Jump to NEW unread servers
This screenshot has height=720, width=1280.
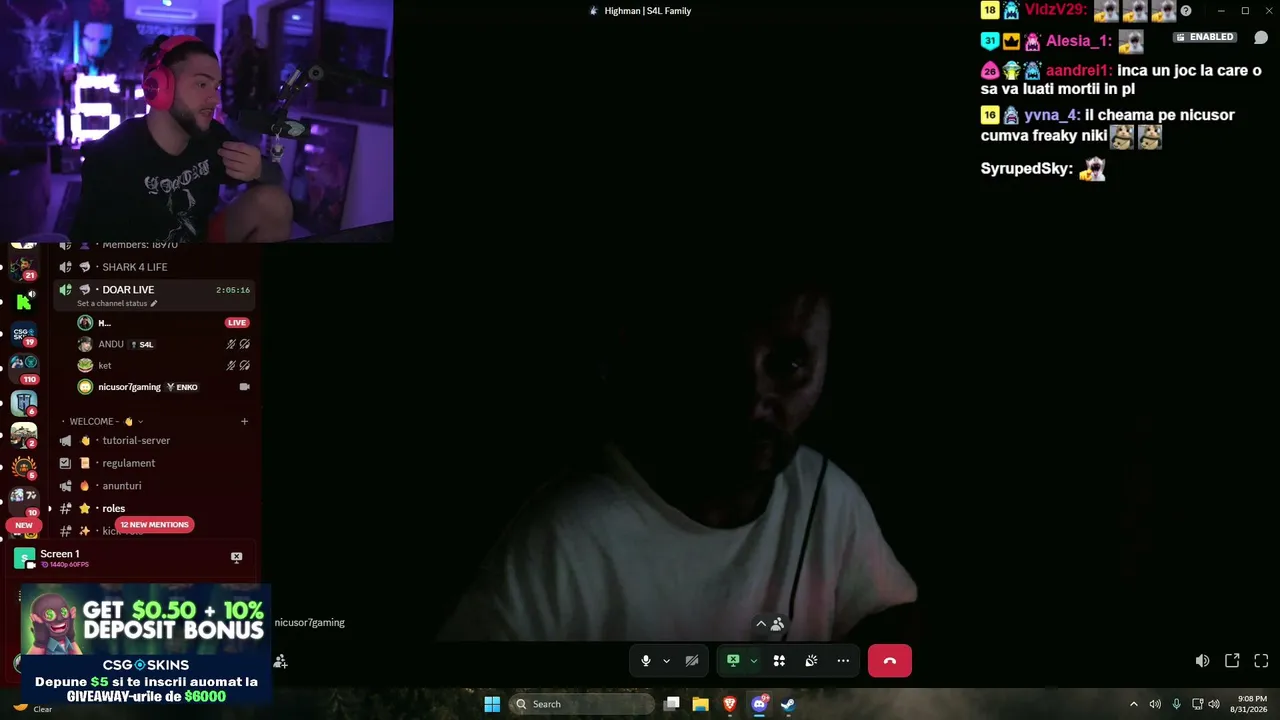[24, 525]
